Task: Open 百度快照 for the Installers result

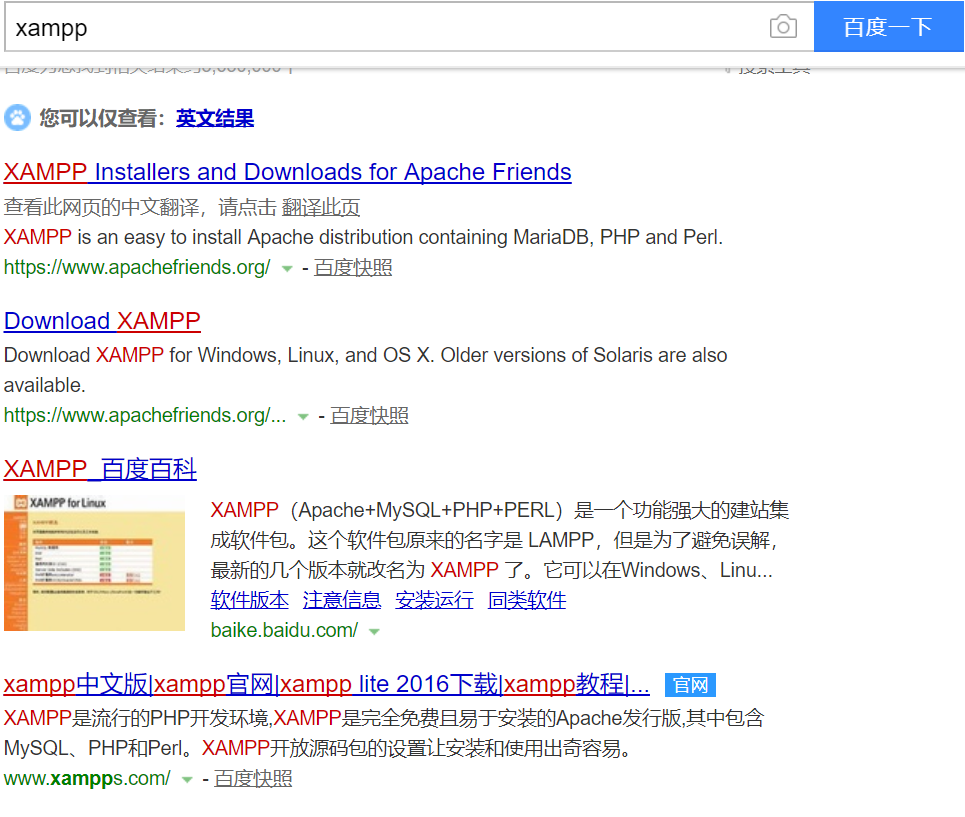Action: [x=353, y=268]
